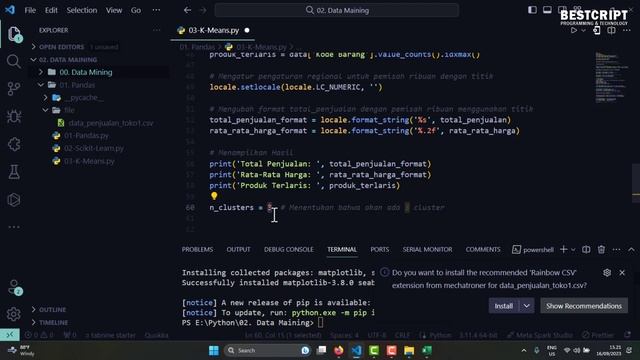
Task: Click the remote window indicator
Action: (10, 335)
